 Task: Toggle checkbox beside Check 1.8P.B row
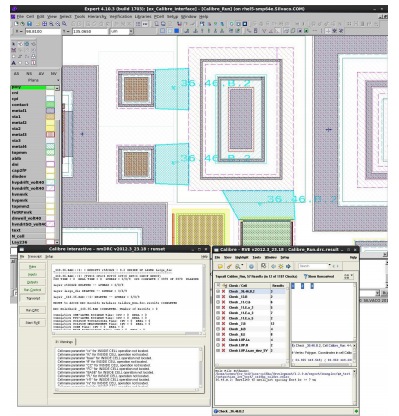[x=218, y=345]
